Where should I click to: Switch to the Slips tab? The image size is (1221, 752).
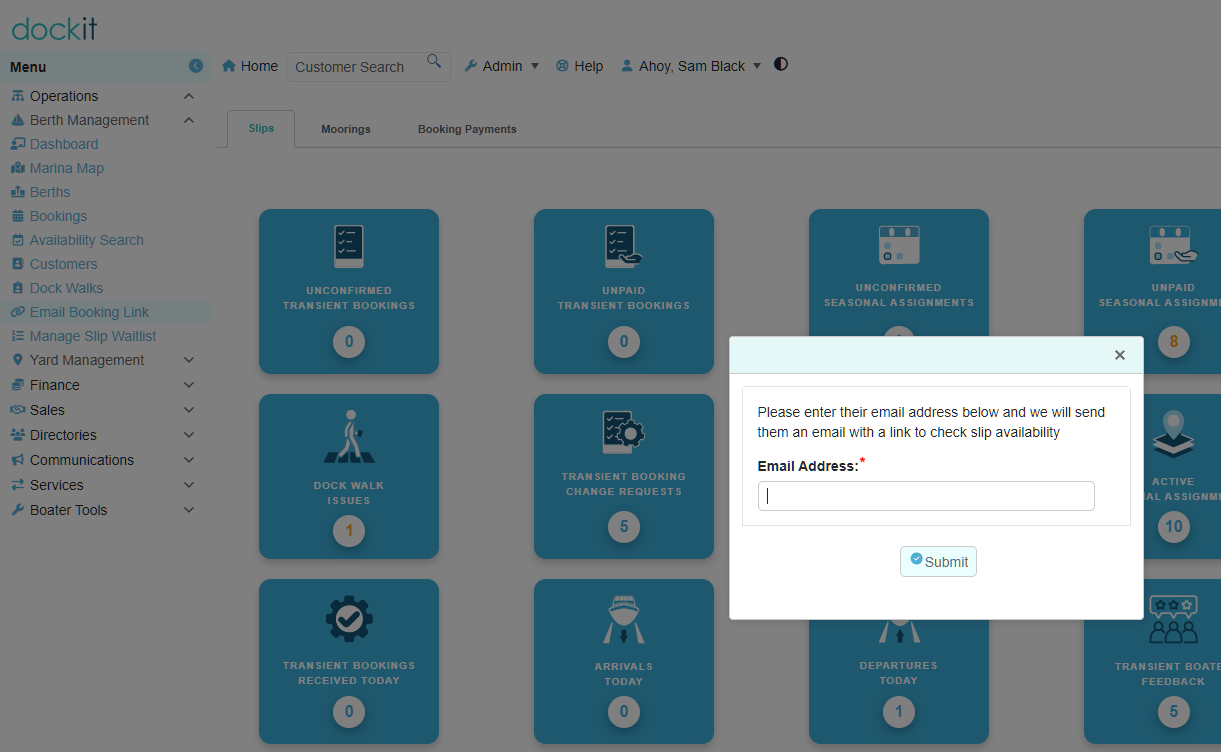[261, 129]
